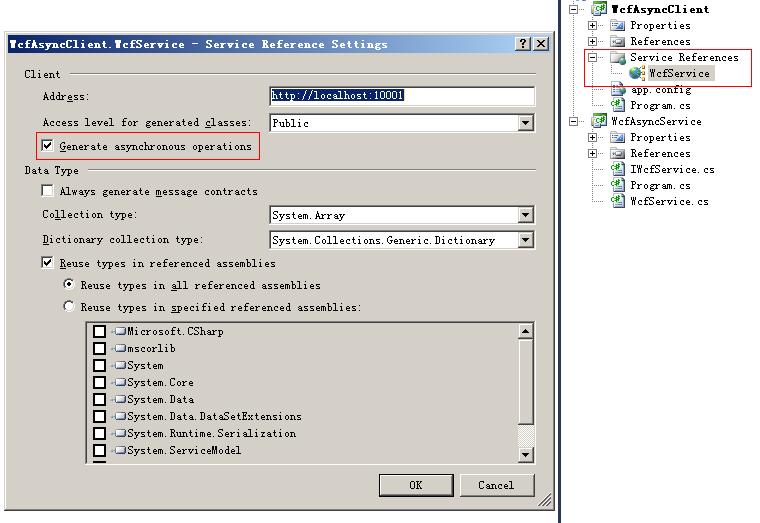Click the WcfAsyncClient project icon
Viewport: 760px width, 523px height.
(x=600, y=9)
